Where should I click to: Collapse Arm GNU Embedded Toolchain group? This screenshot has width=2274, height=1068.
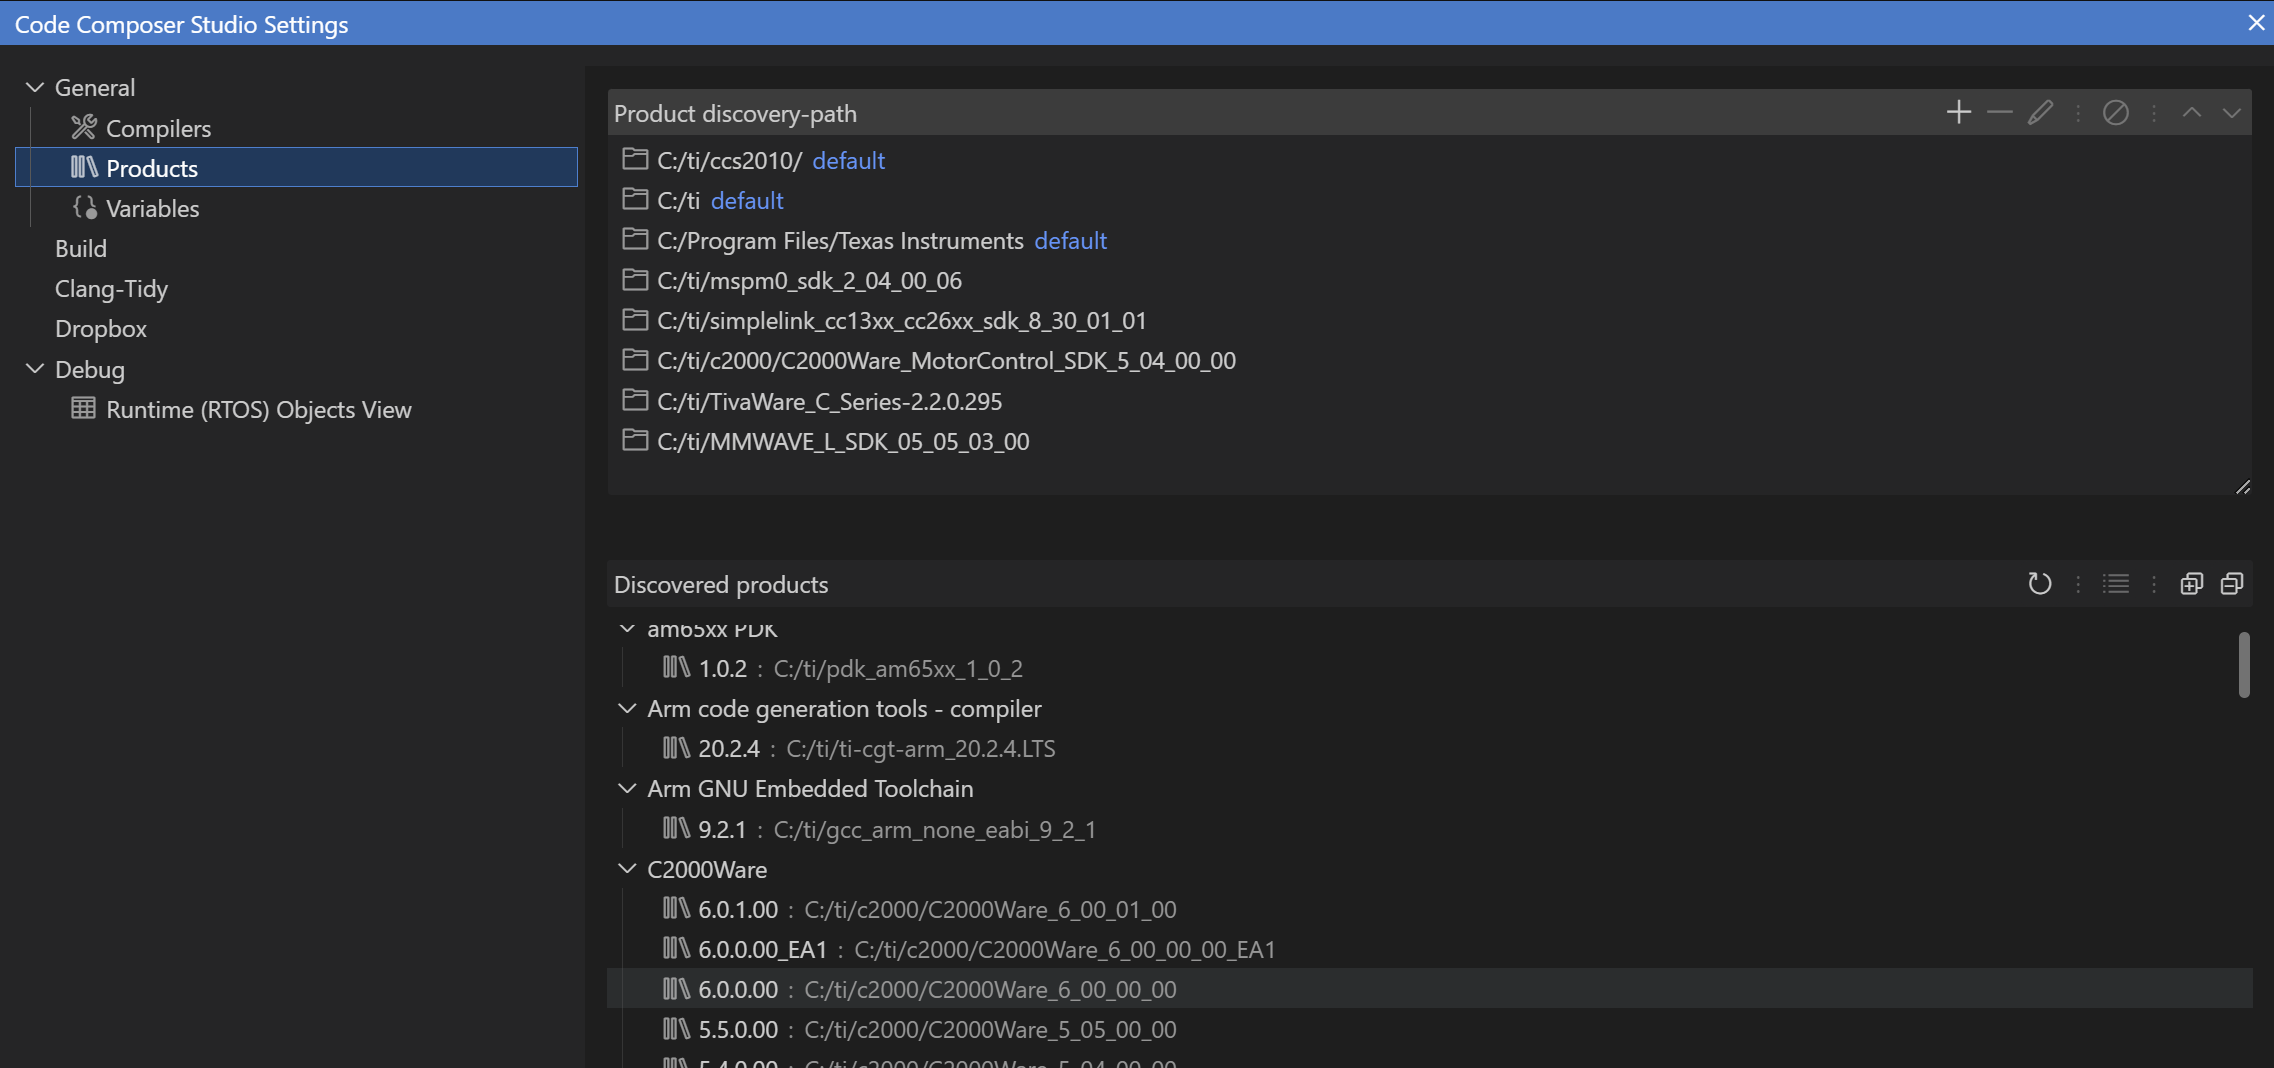[627, 789]
